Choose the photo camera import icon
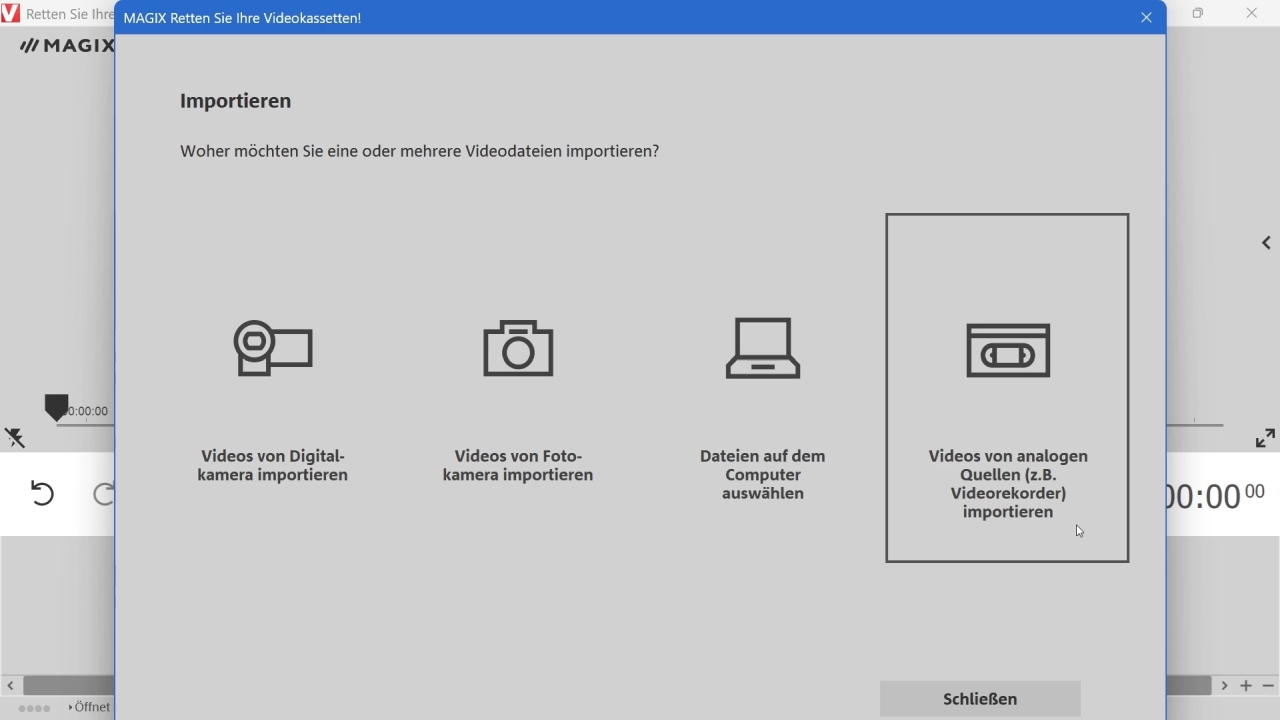This screenshot has width=1280, height=720. [518, 348]
